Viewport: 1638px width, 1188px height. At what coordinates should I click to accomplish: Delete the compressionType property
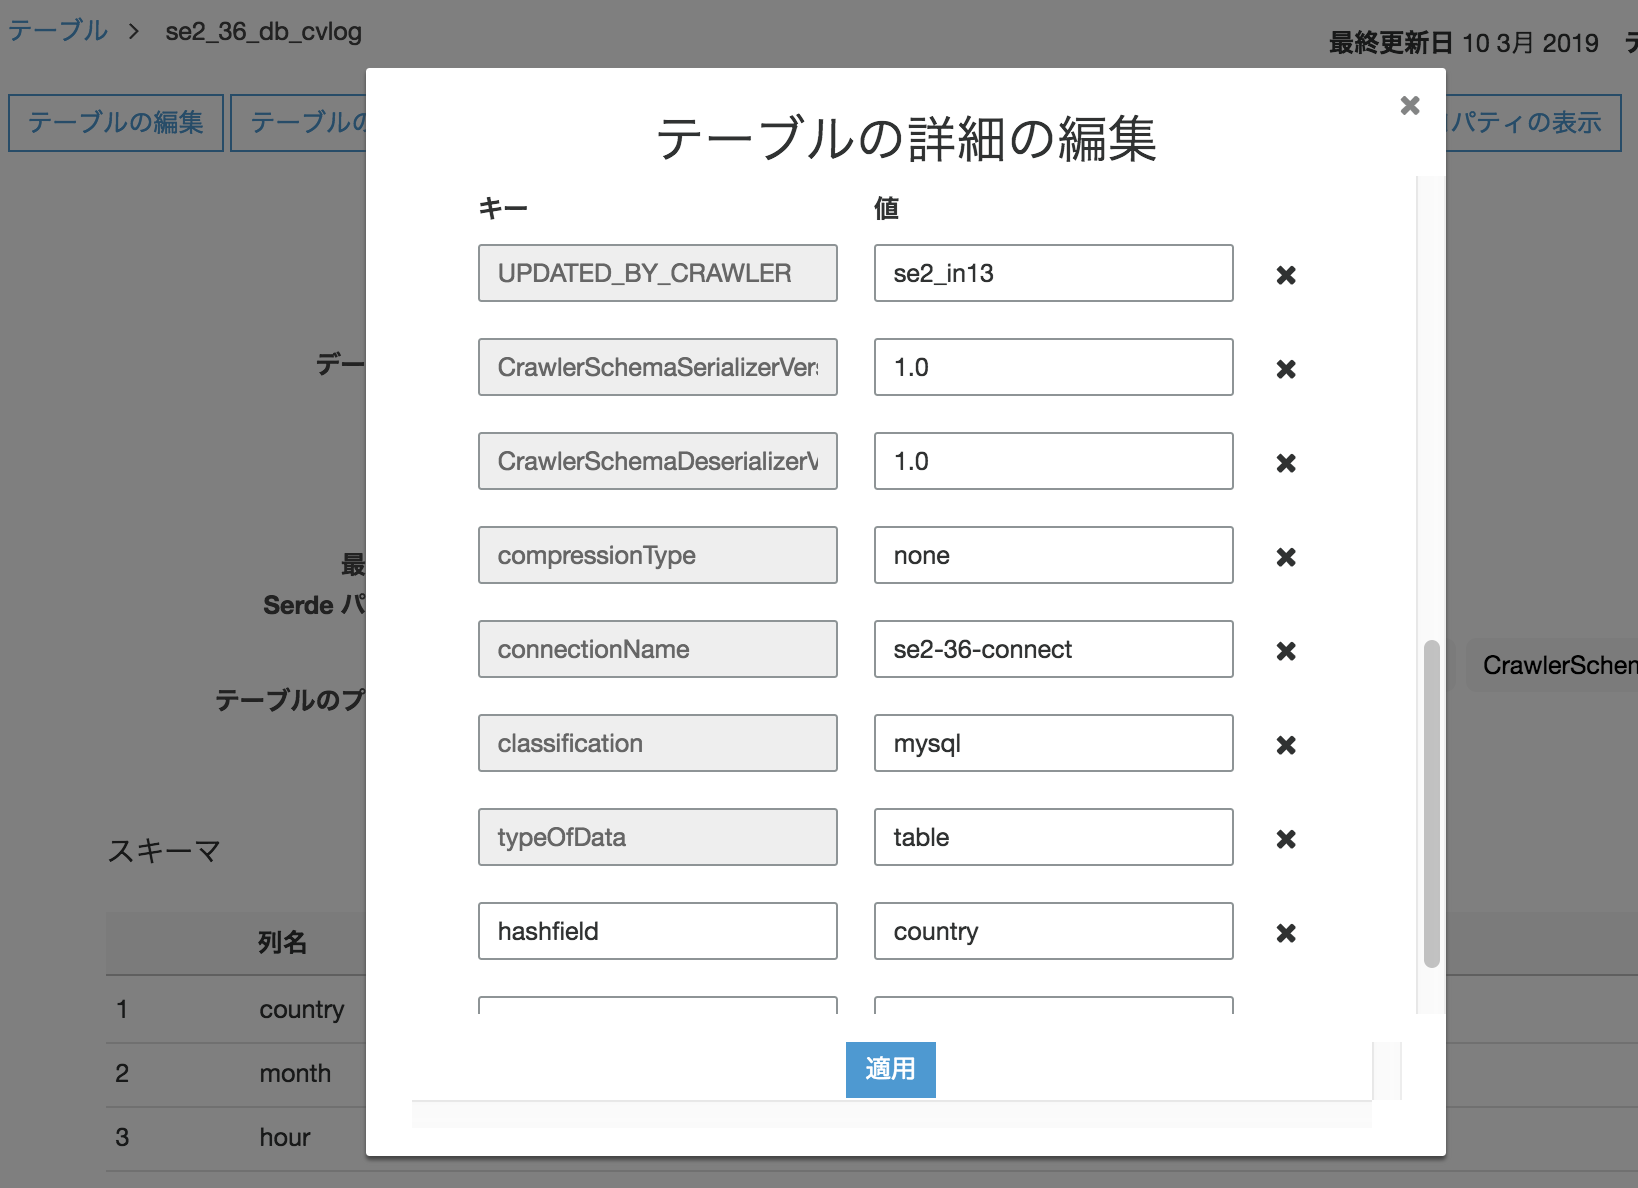1285,557
